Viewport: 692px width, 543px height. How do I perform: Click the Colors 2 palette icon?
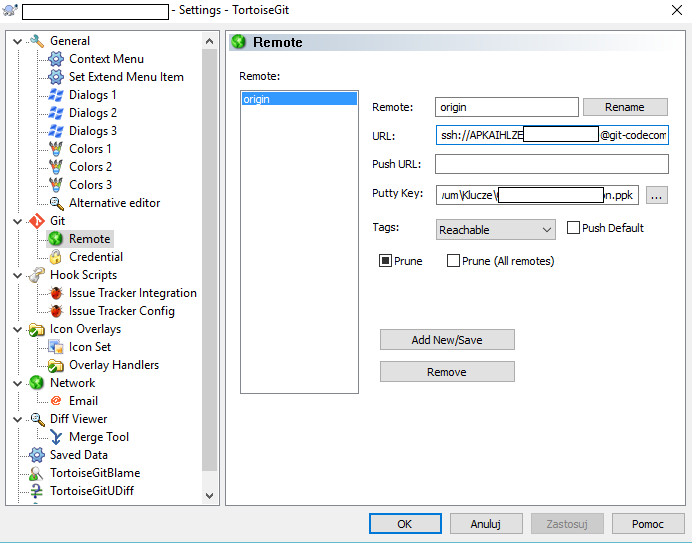[56, 167]
